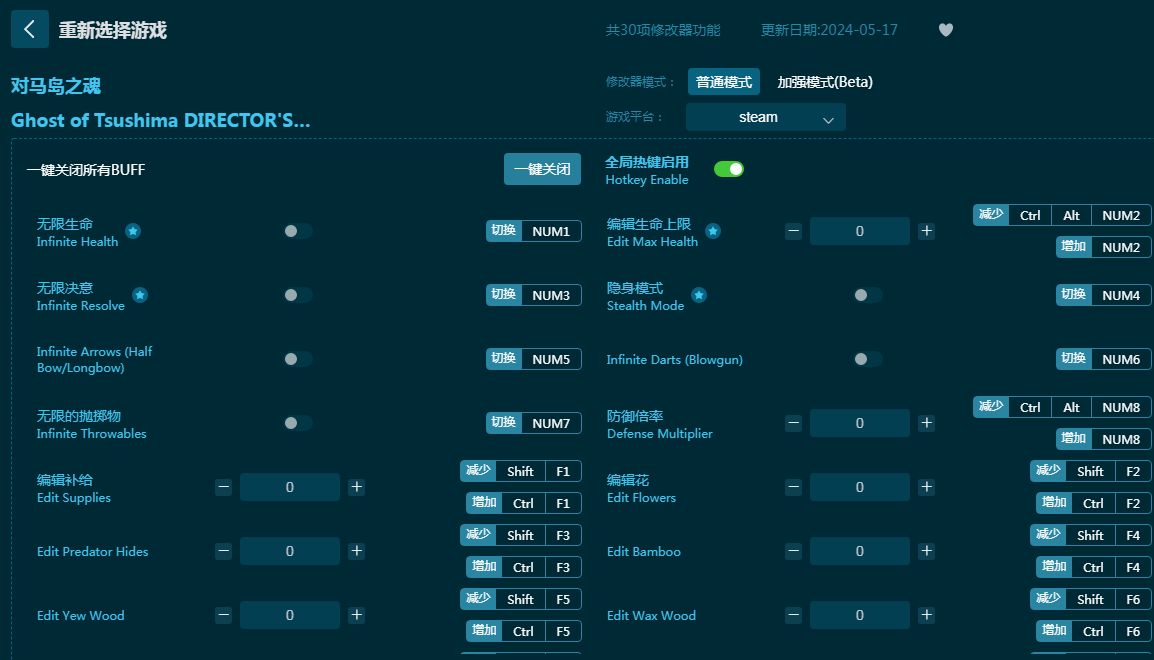
Task: Decrease Edit Supplies value with minus
Action: tap(224, 487)
